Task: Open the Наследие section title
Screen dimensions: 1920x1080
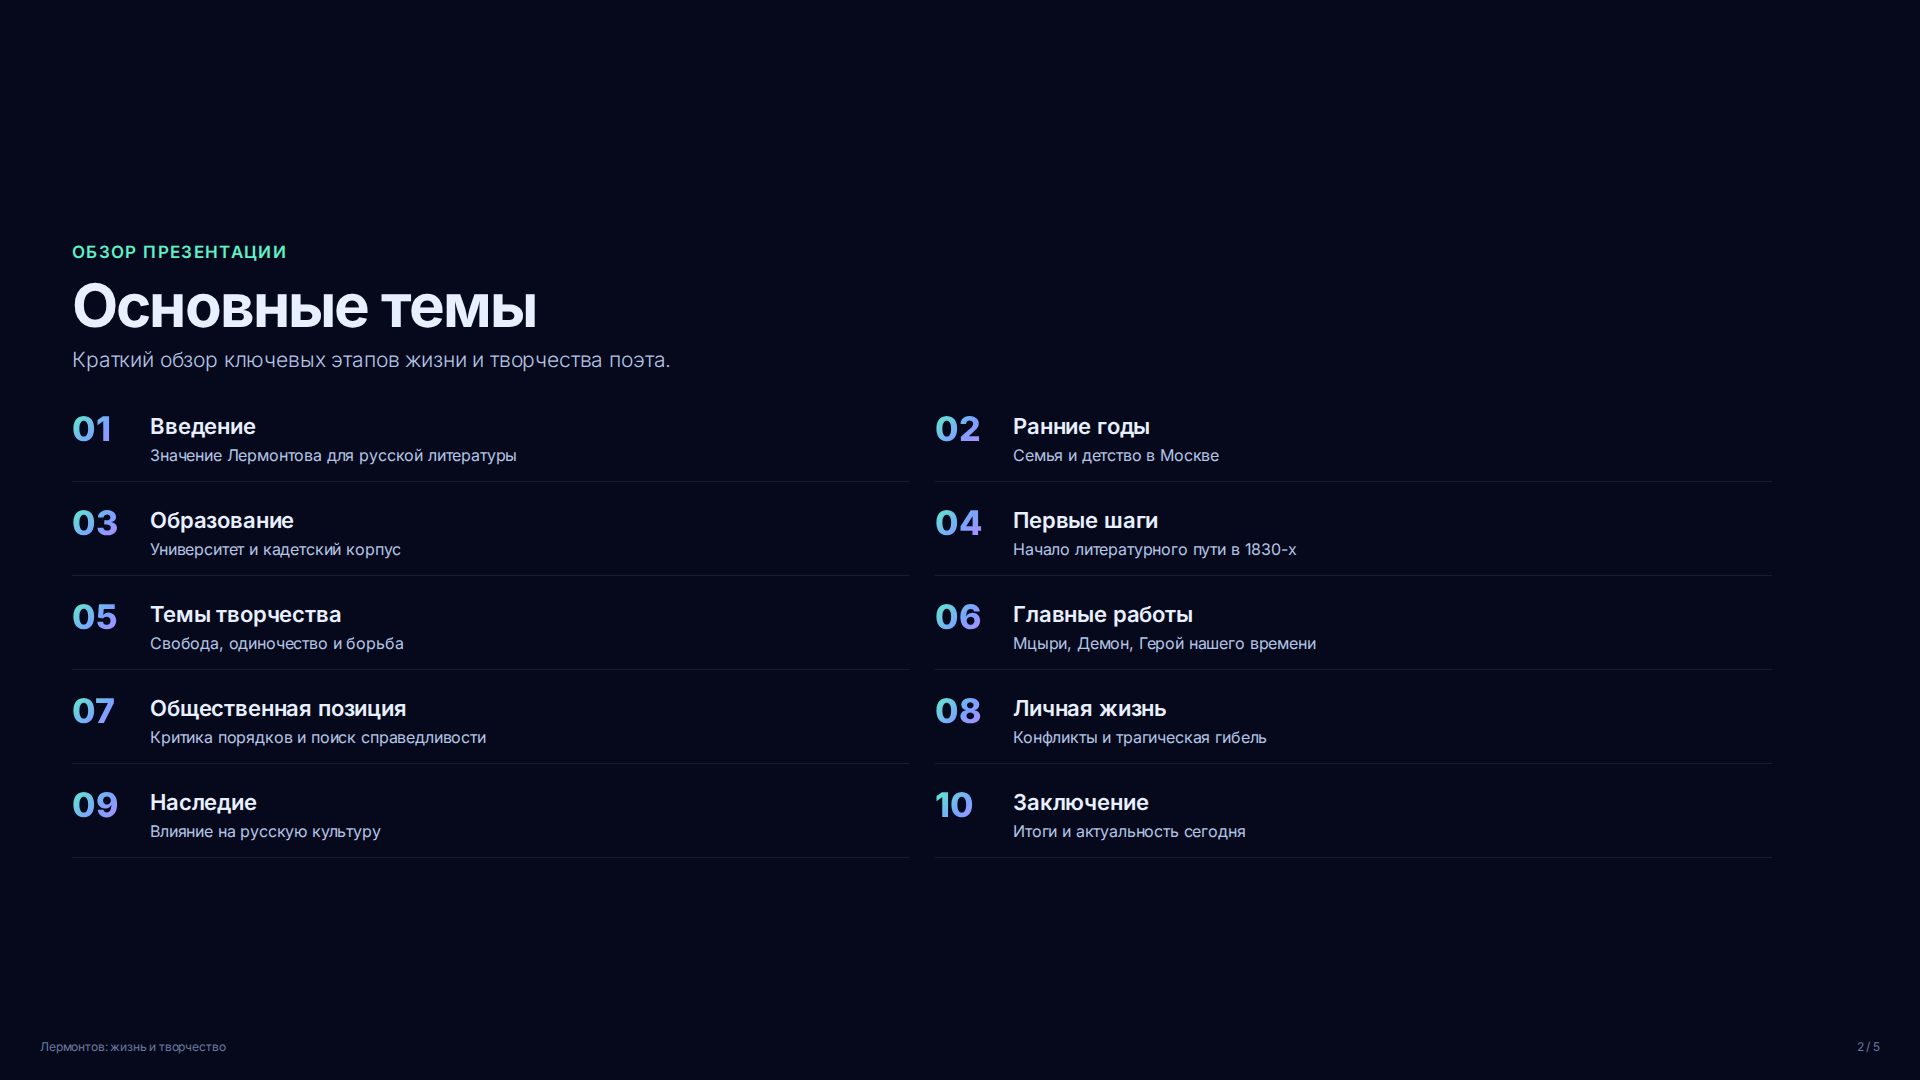Action: [x=203, y=803]
